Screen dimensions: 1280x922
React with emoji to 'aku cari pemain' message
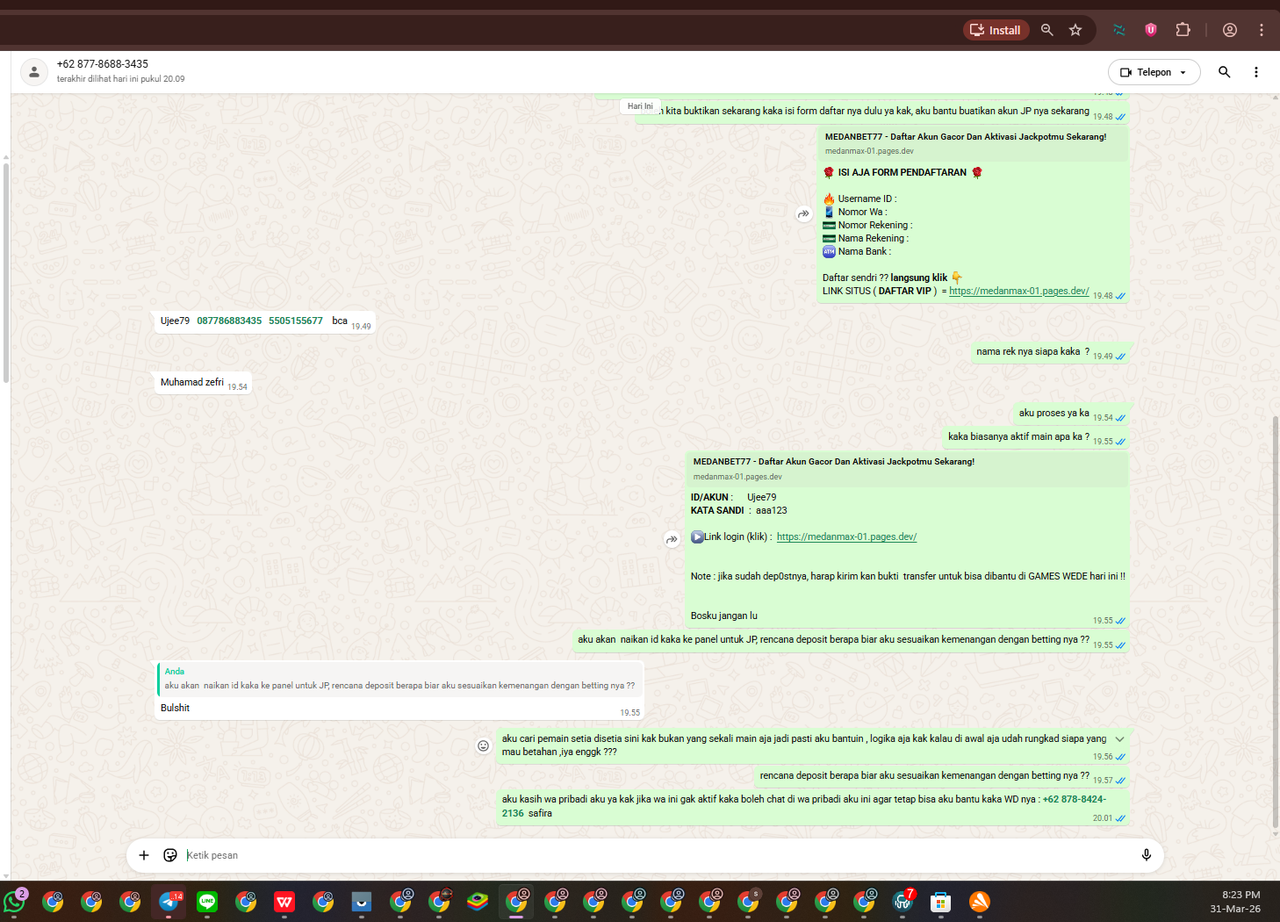[x=483, y=746]
